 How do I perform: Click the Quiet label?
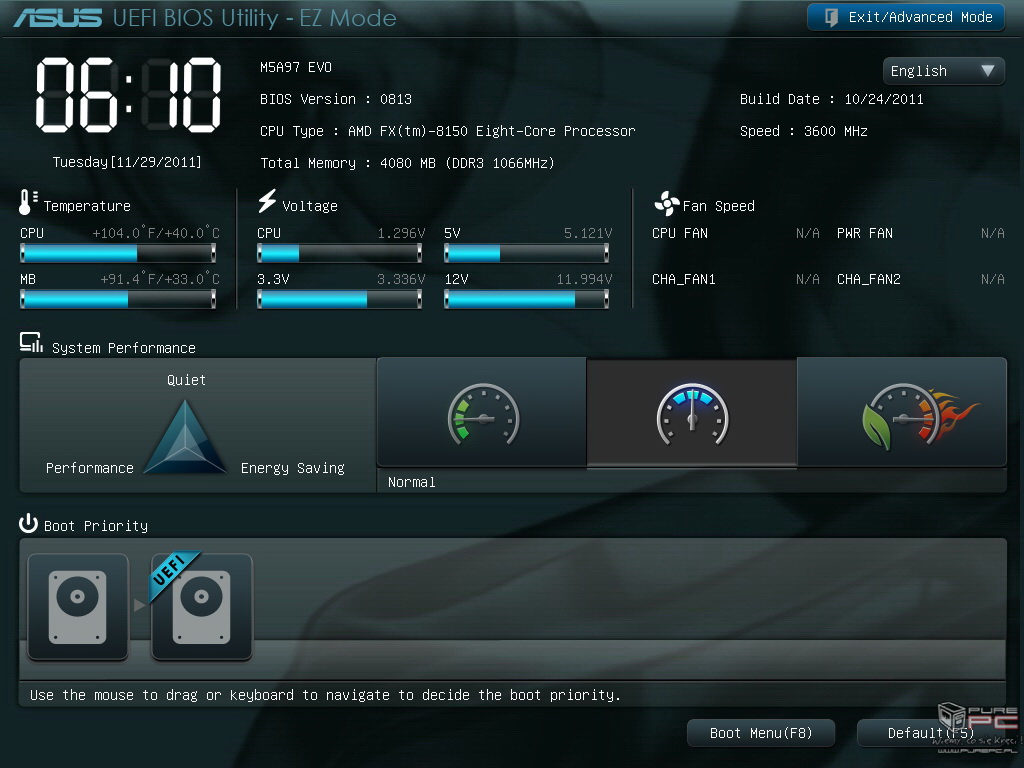[186, 380]
